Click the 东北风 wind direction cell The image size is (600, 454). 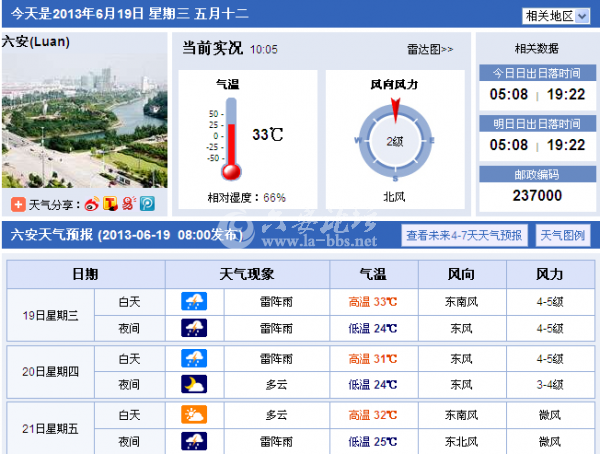click(462, 442)
